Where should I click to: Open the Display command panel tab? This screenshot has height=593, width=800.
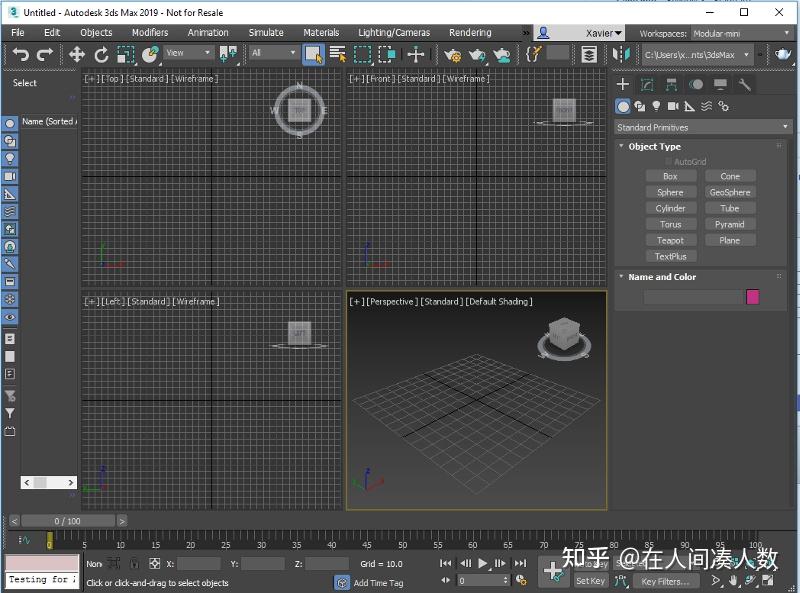[720, 84]
